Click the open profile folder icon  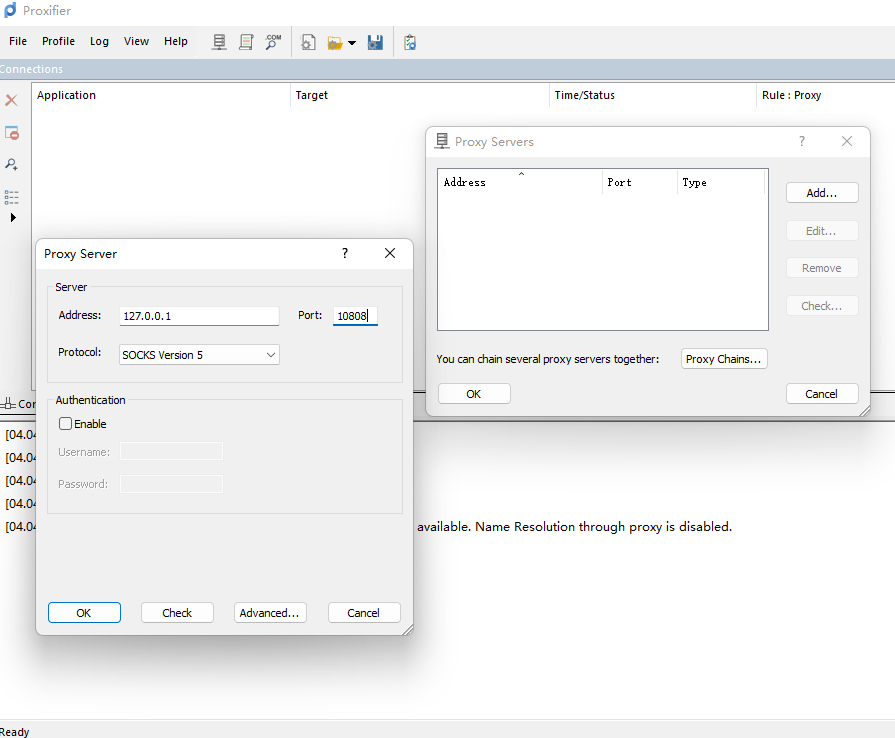tap(334, 42)
